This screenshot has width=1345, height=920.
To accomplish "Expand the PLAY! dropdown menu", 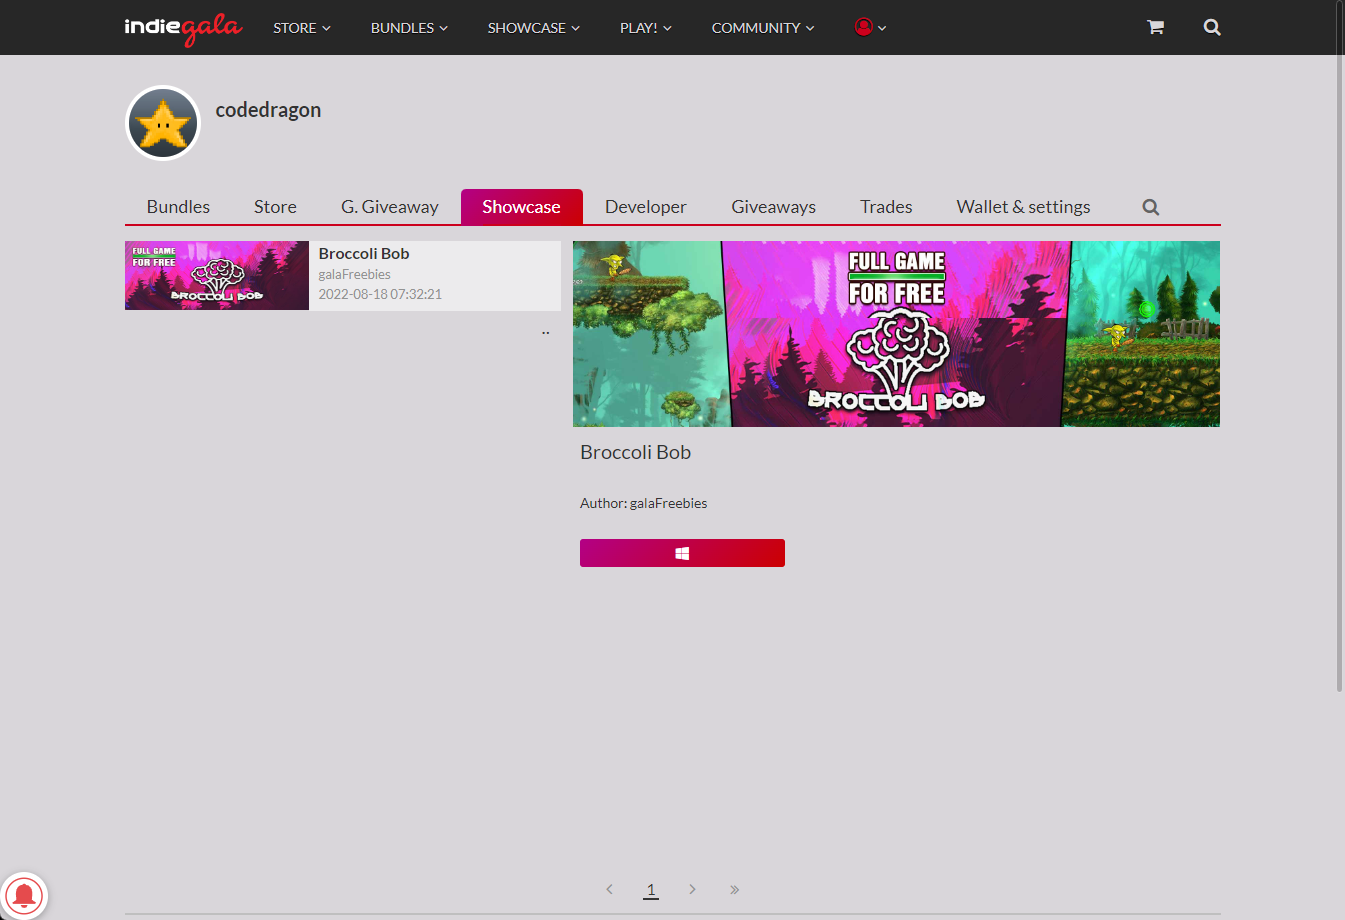I will [646, 27].
